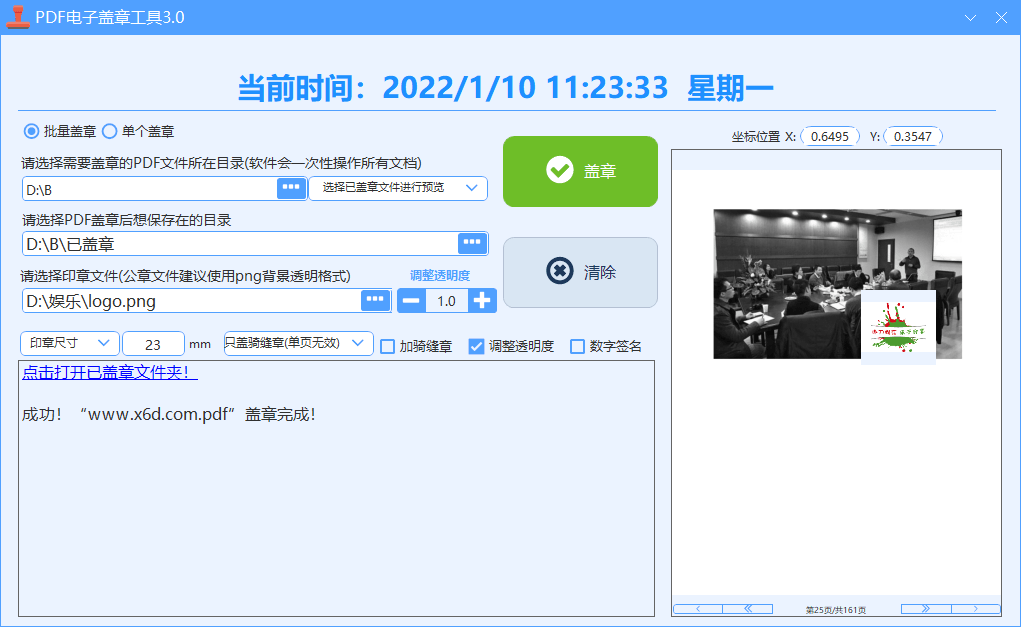Image resolution: width=1021 pixels, height=627 pixels.
Task: Enable the 数字签名 checkbox
Action: pos(576,345)
